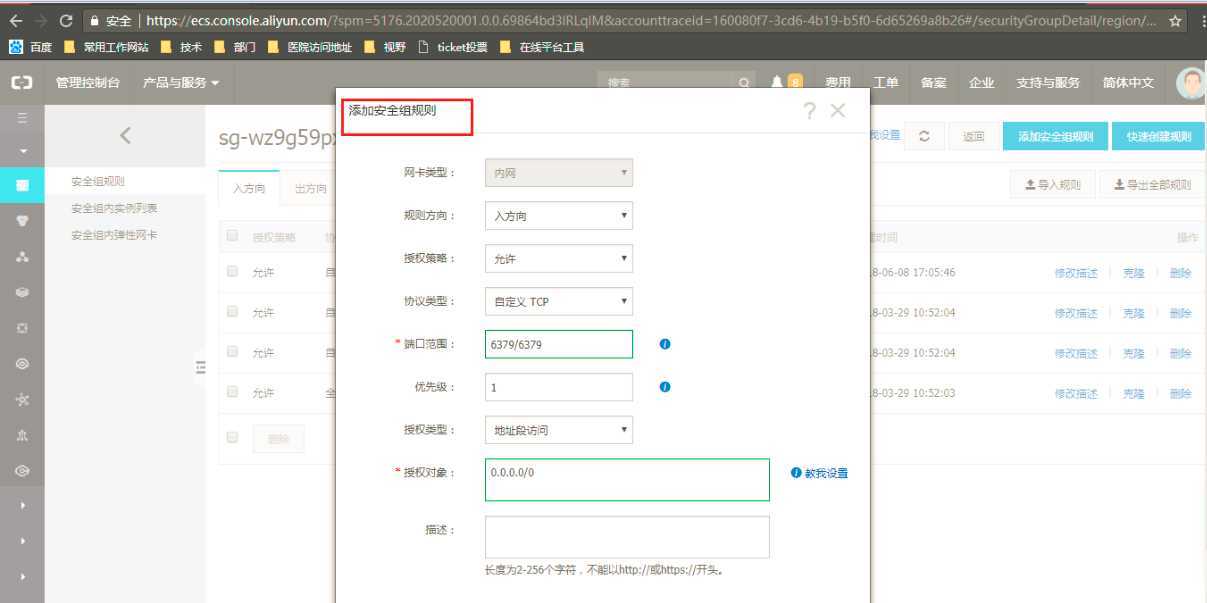Close the 添加安全组规则 dialog with X
Screen dimensions: 1207x603
(x=838, y=111)
